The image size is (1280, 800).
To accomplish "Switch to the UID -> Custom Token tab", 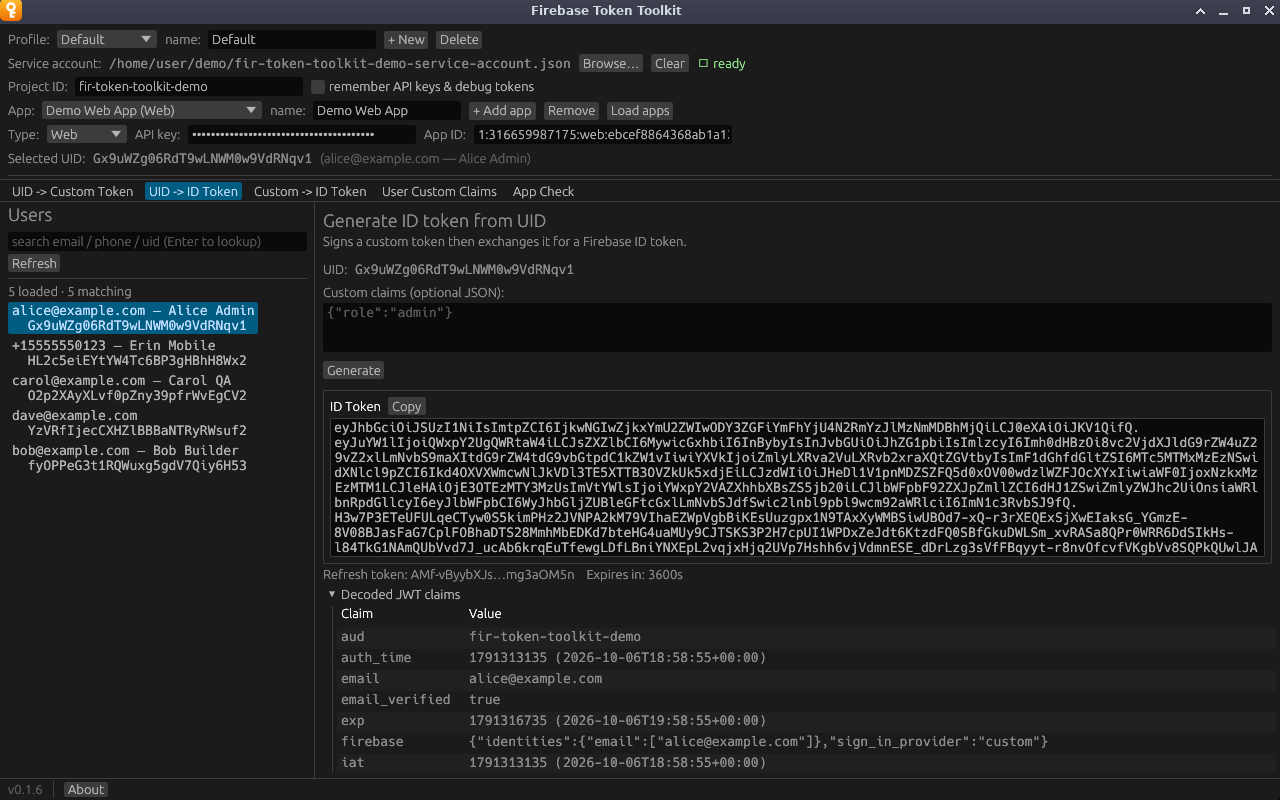I will pyautogui.click(x=72, y=192).
